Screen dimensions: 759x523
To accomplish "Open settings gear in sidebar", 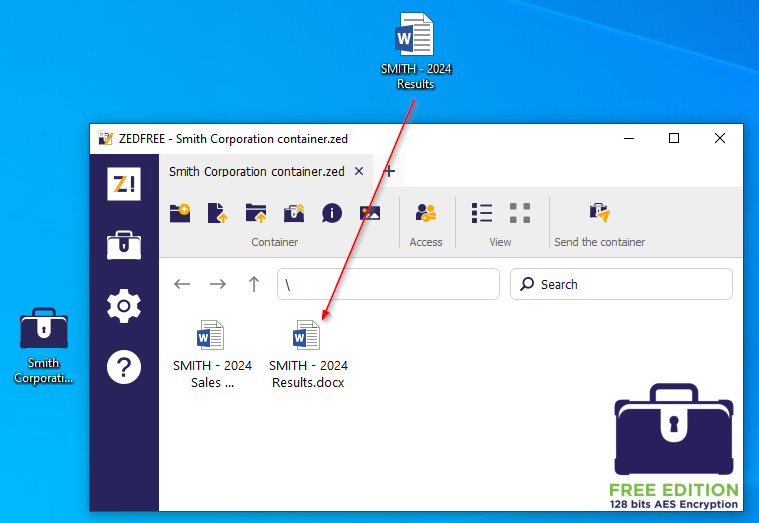I will click(x=124, y=306).
